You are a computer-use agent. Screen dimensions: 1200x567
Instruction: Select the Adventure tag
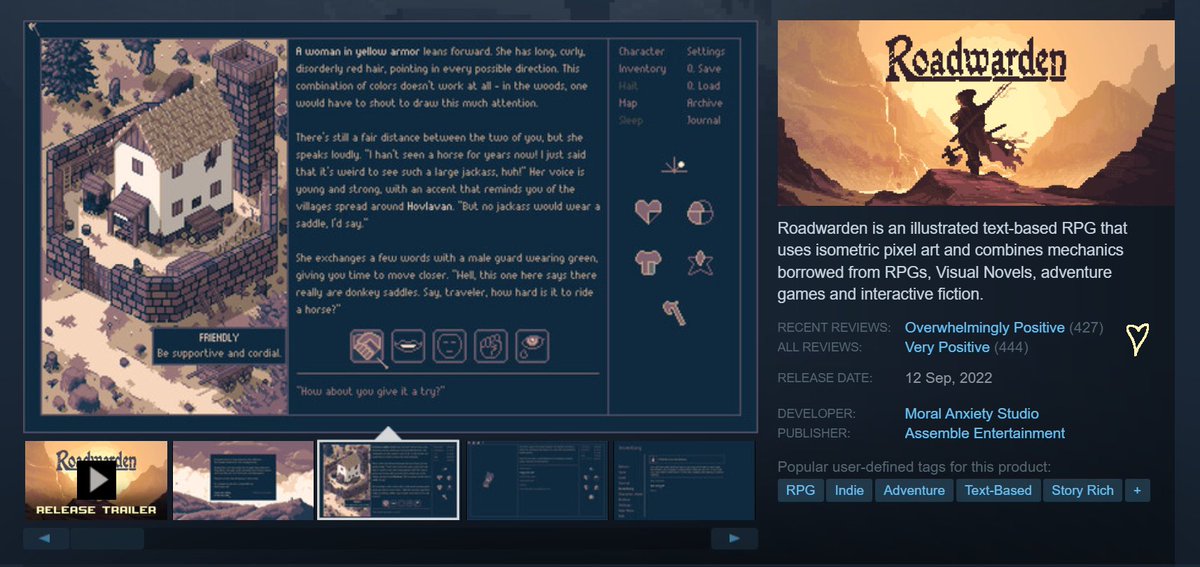pyautogui.click(x=914, y=490)
